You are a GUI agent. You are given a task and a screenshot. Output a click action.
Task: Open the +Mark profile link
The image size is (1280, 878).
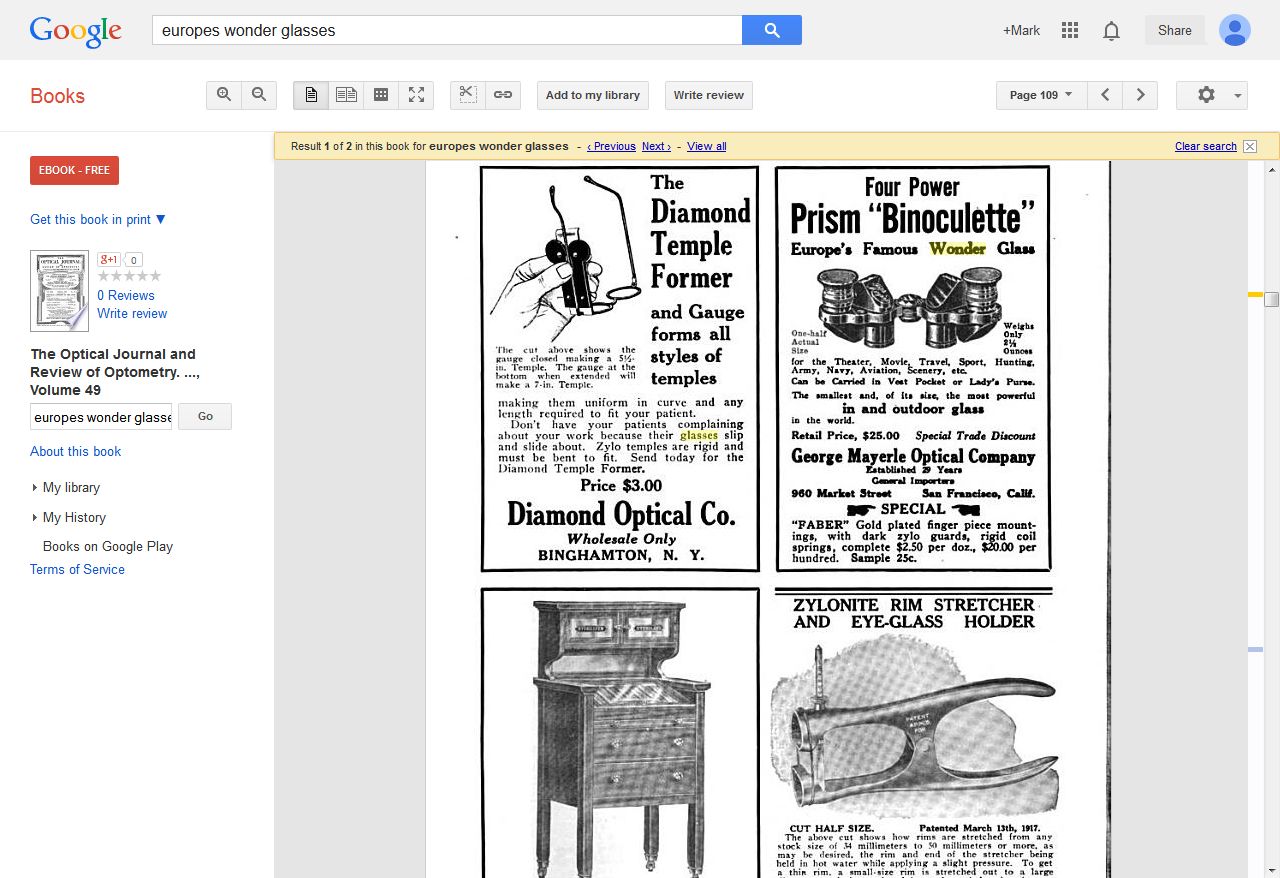[x=1021, y=30]
